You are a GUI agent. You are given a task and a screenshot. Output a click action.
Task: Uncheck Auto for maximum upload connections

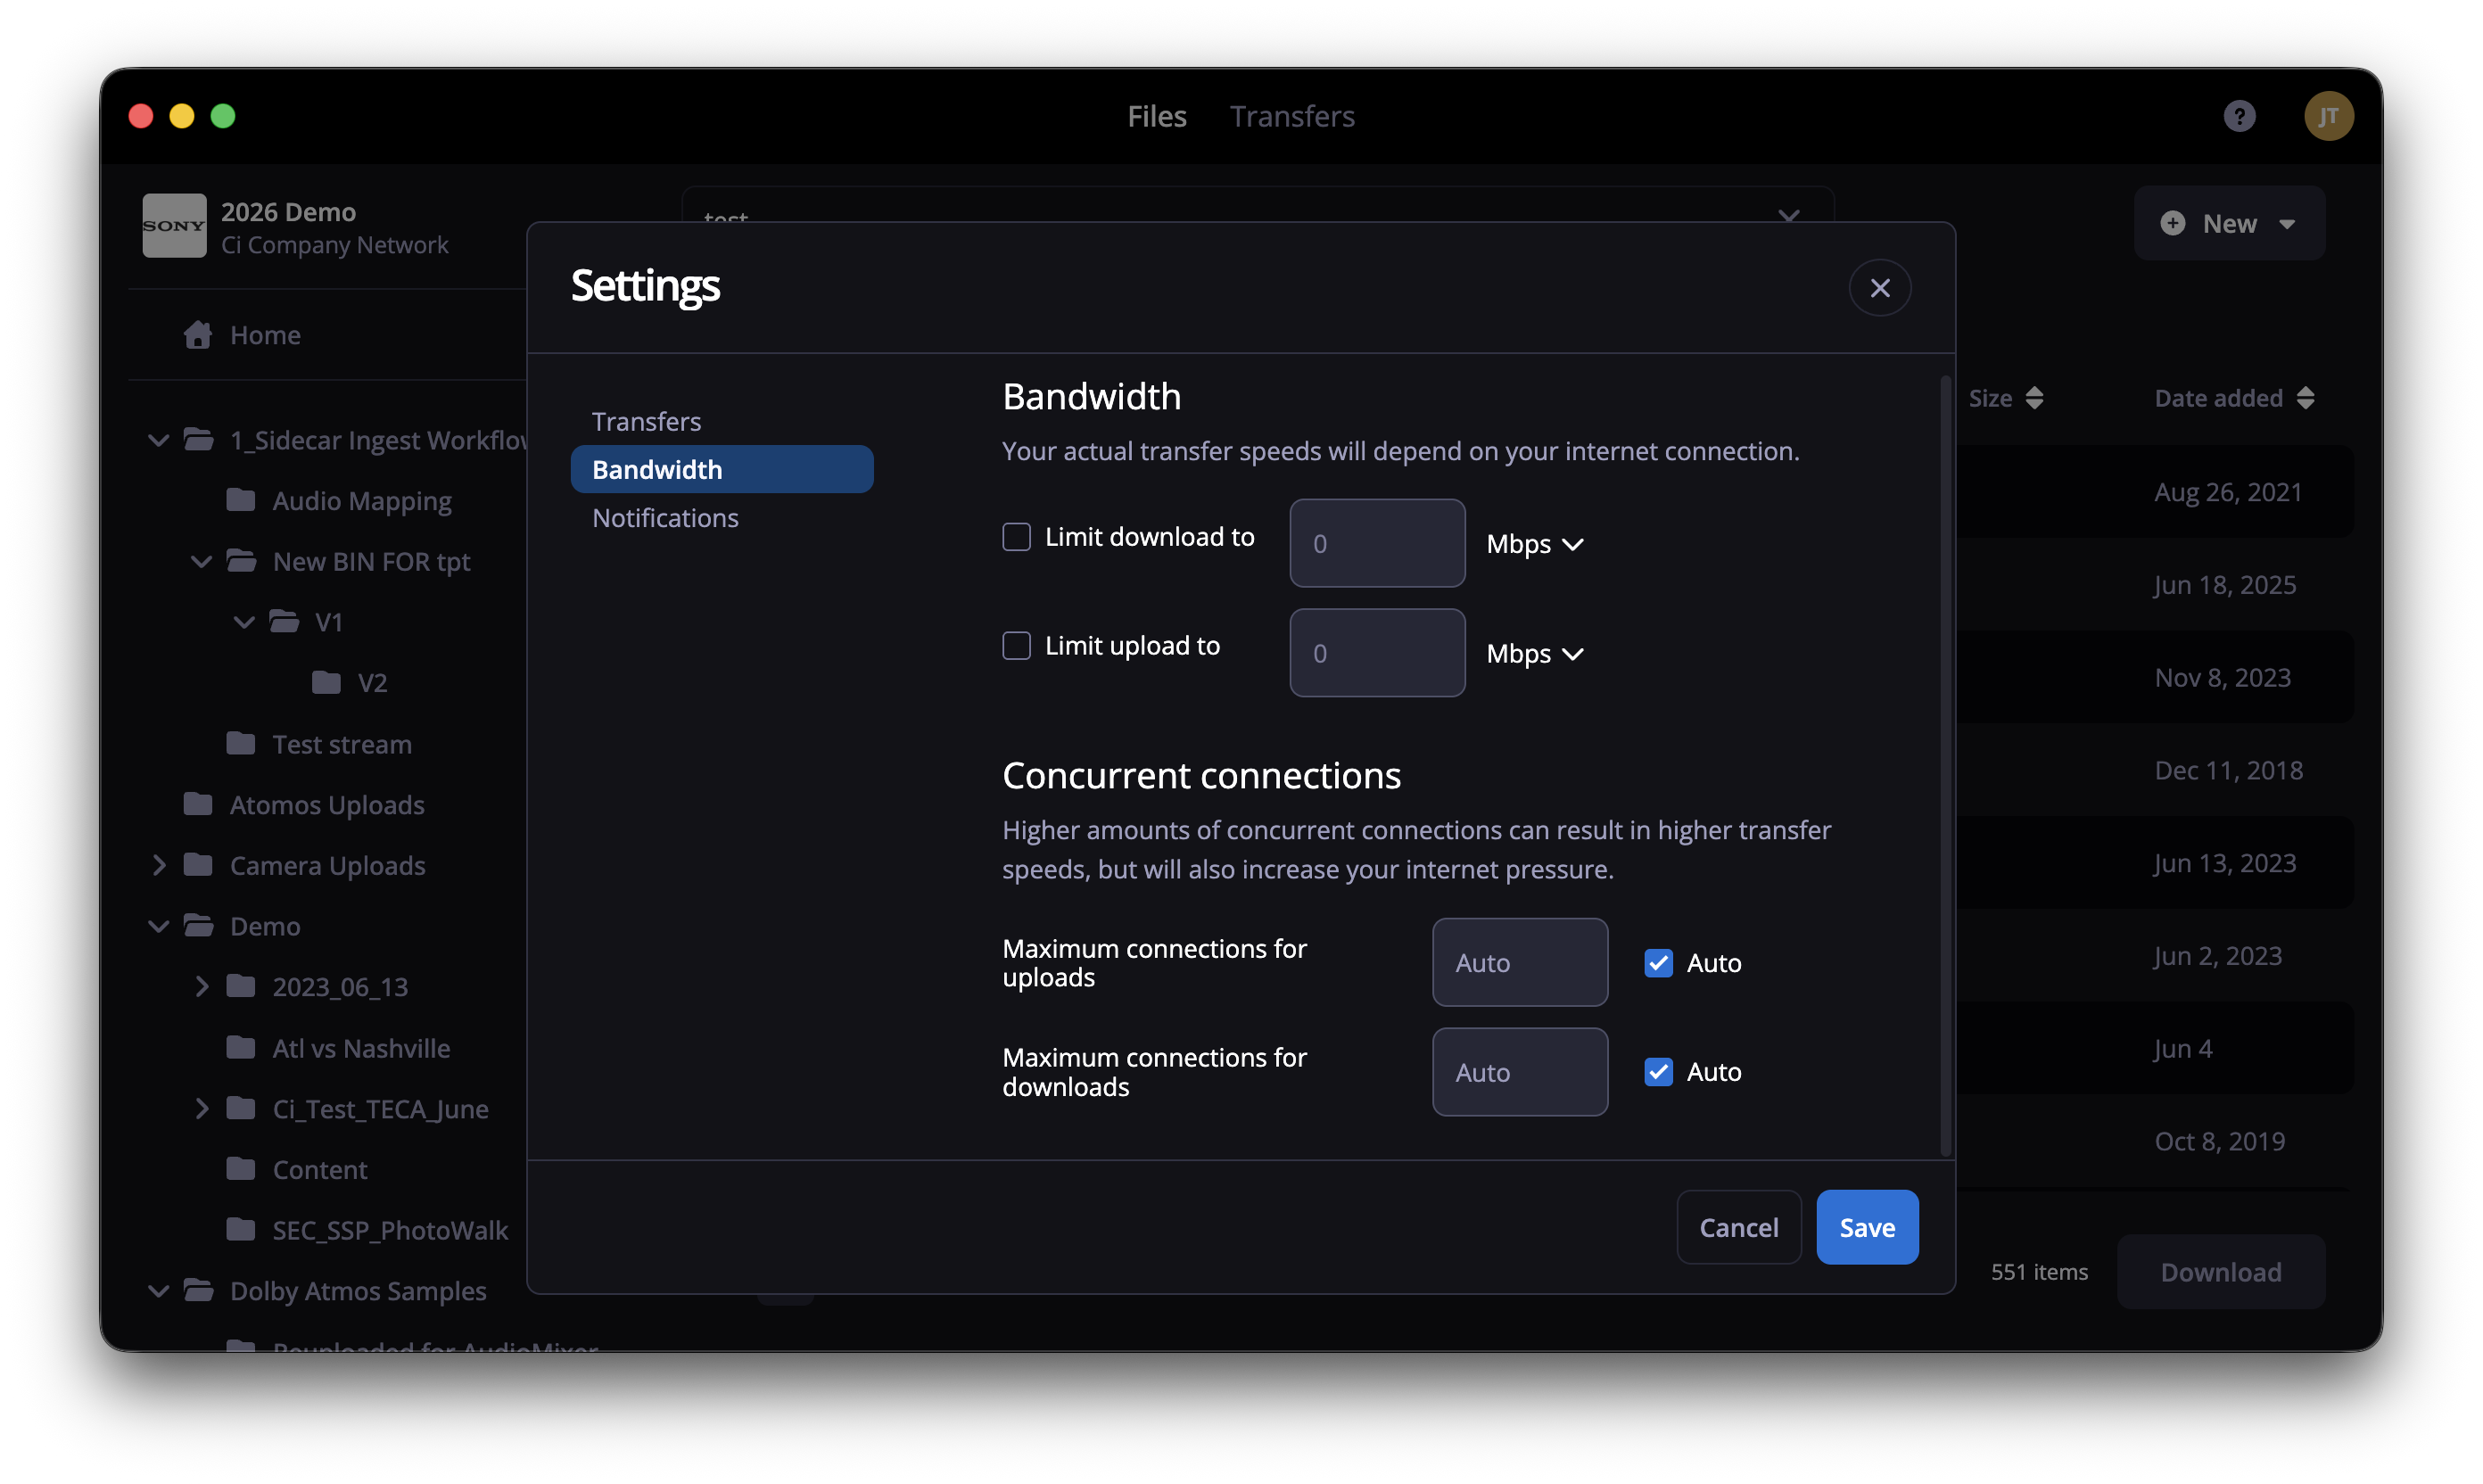click(1658, 963)
